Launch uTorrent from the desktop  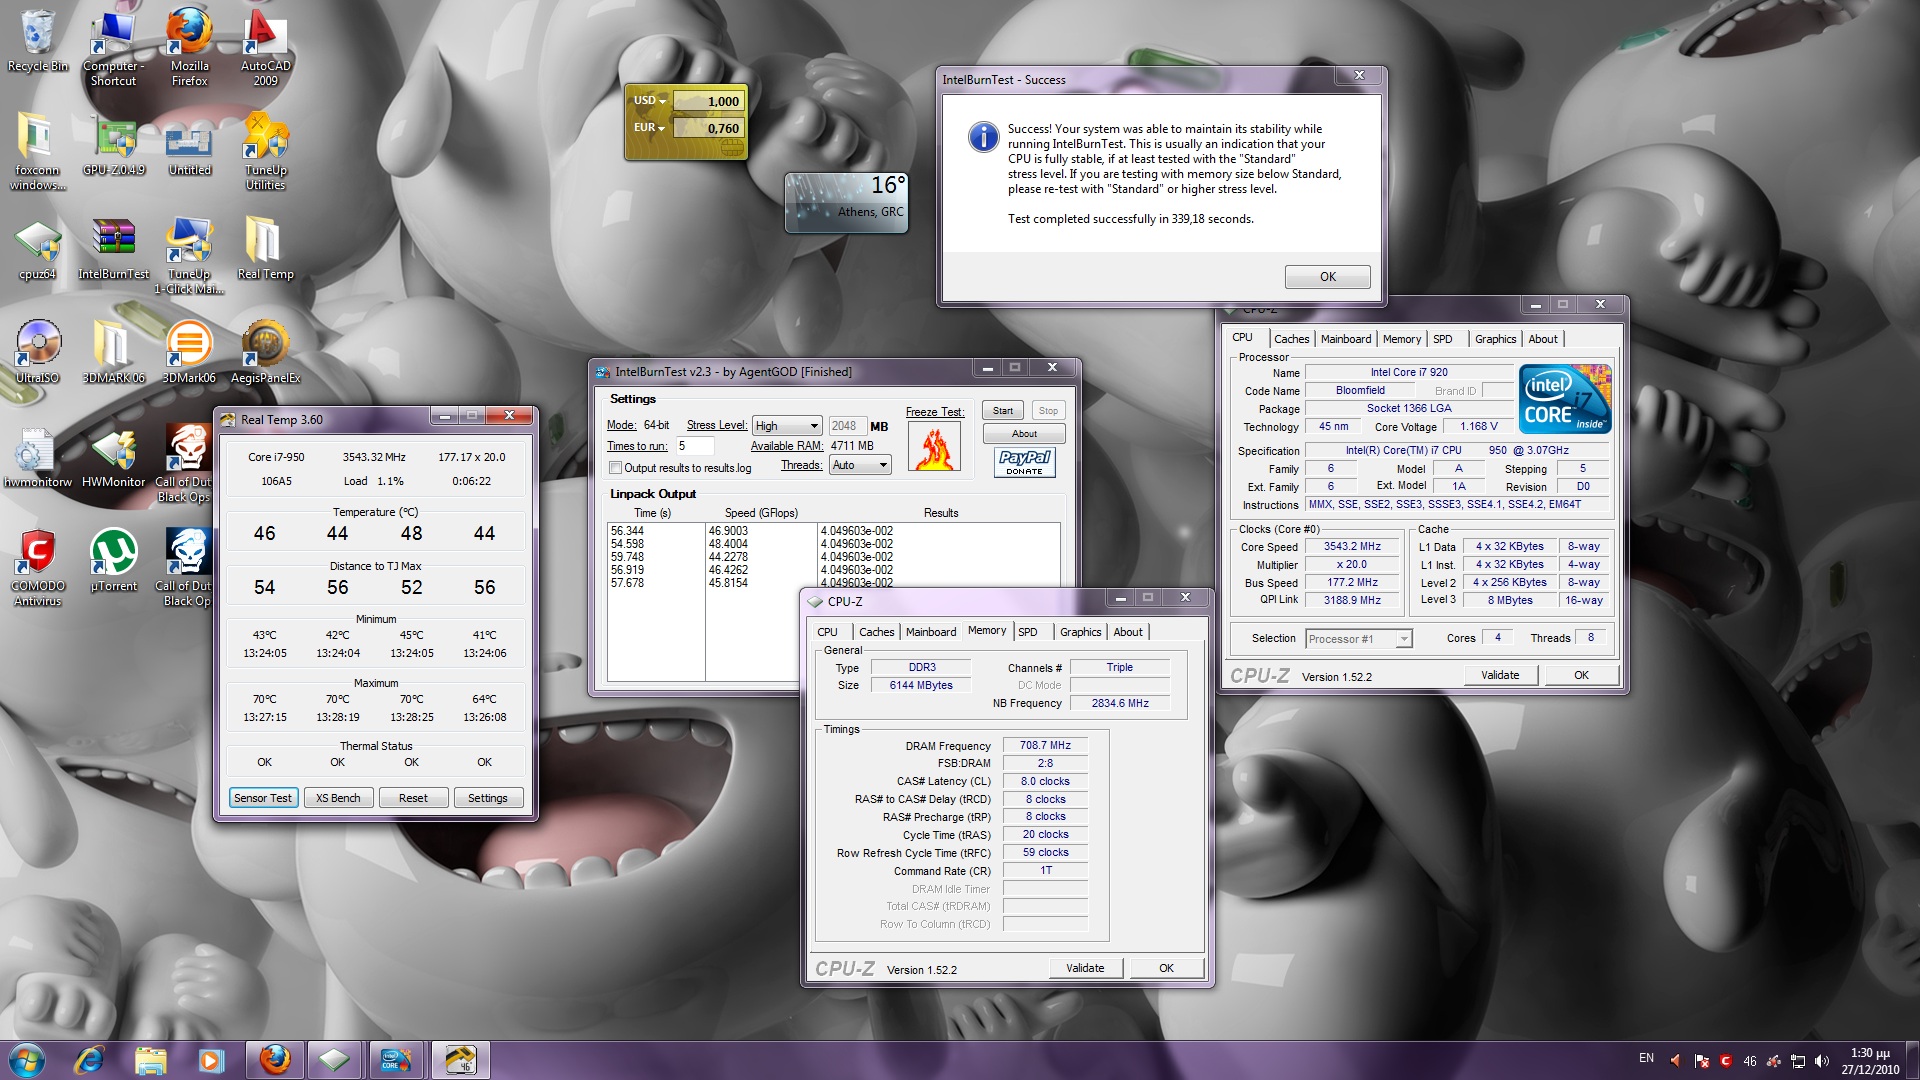tap(113, 560)
